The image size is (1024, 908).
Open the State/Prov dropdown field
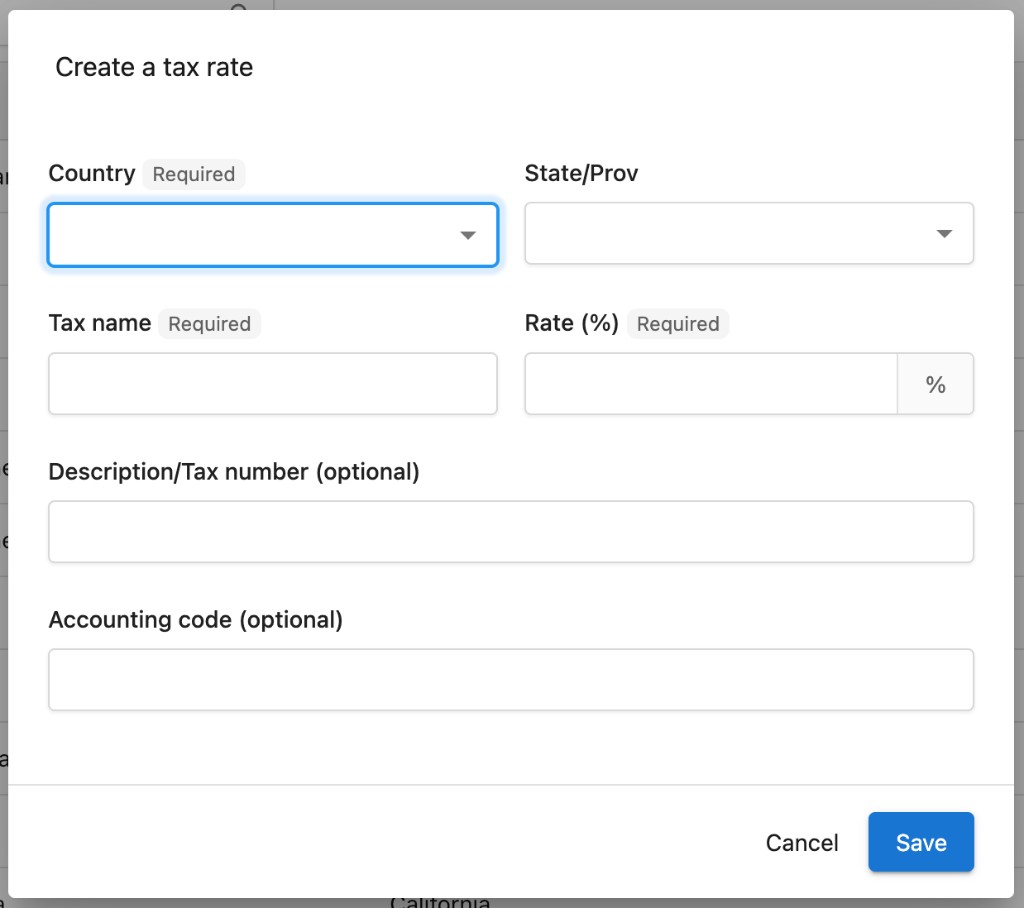click(749, 233)
